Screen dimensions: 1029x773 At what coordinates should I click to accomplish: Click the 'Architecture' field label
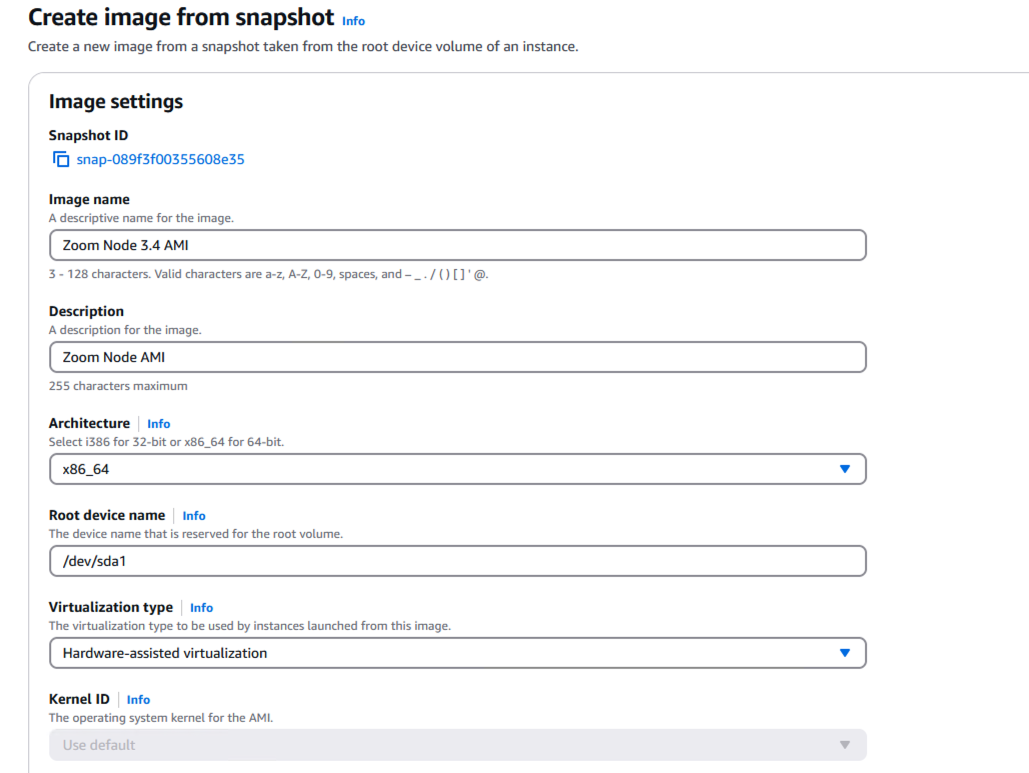(89, 423)
